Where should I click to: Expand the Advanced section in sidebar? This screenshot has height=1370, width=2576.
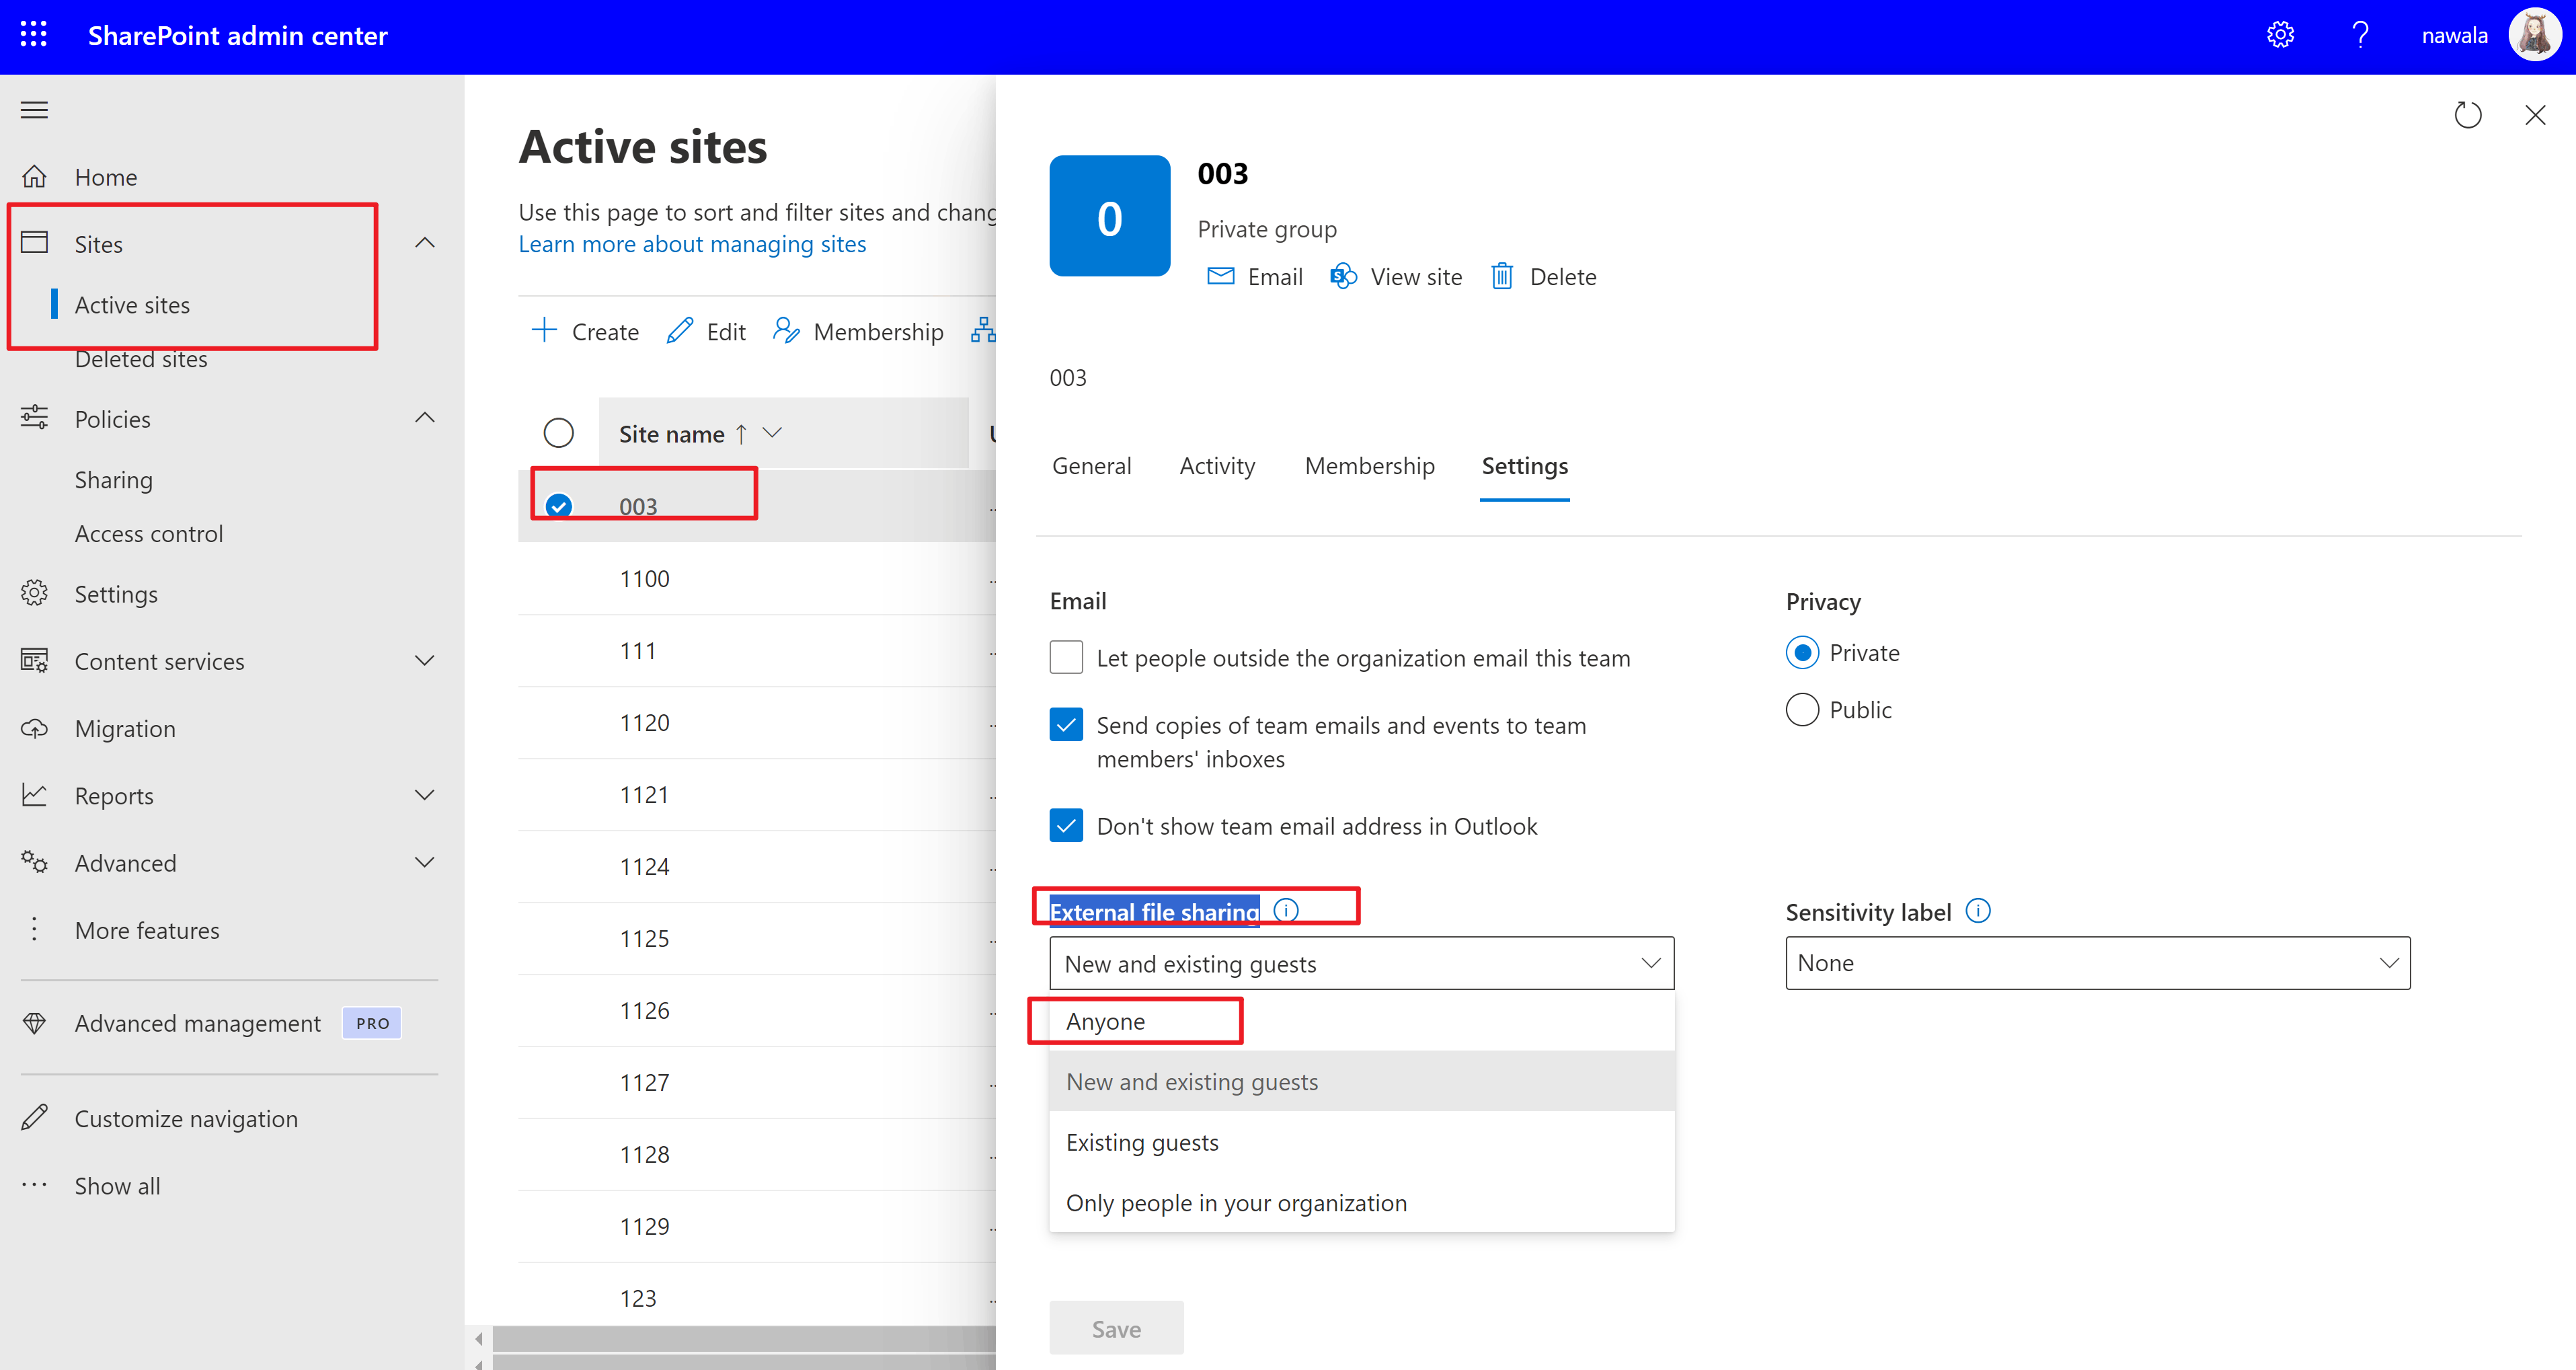point(425,861)
